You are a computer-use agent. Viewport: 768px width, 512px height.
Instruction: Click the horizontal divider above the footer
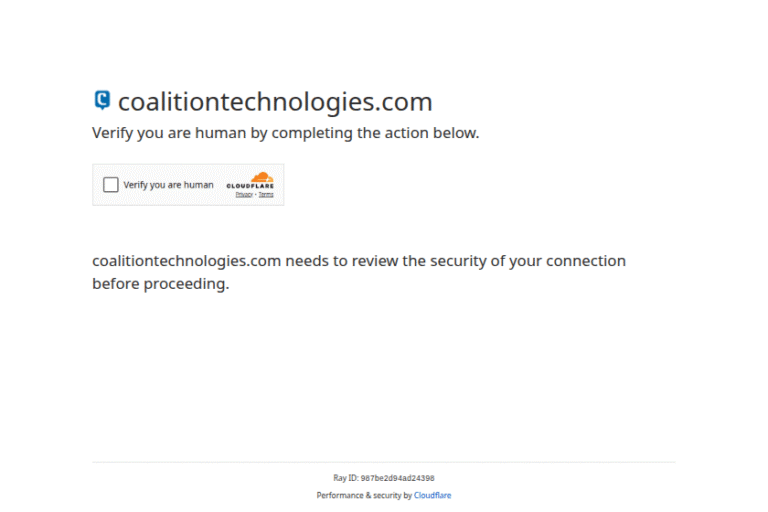point(384,462)
